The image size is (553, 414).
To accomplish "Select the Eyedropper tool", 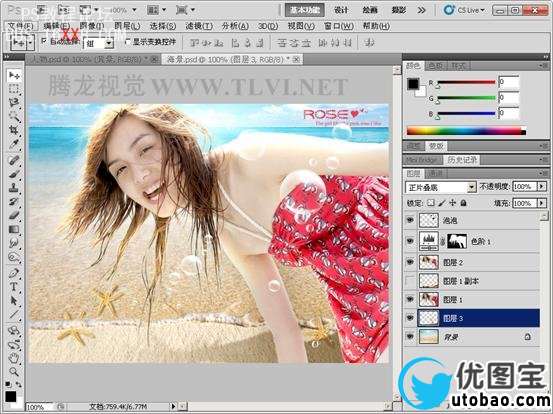I will tap(14, 144).
